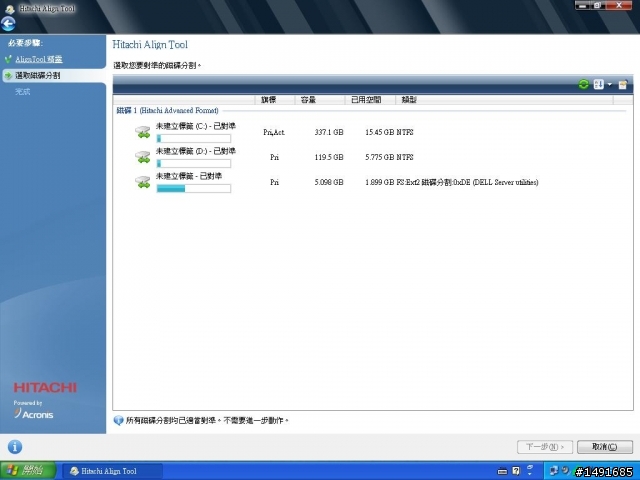The height and width of the screenshot is (480, 640).
Task: Click the D: partition label text
Action: tap(196, 151)
